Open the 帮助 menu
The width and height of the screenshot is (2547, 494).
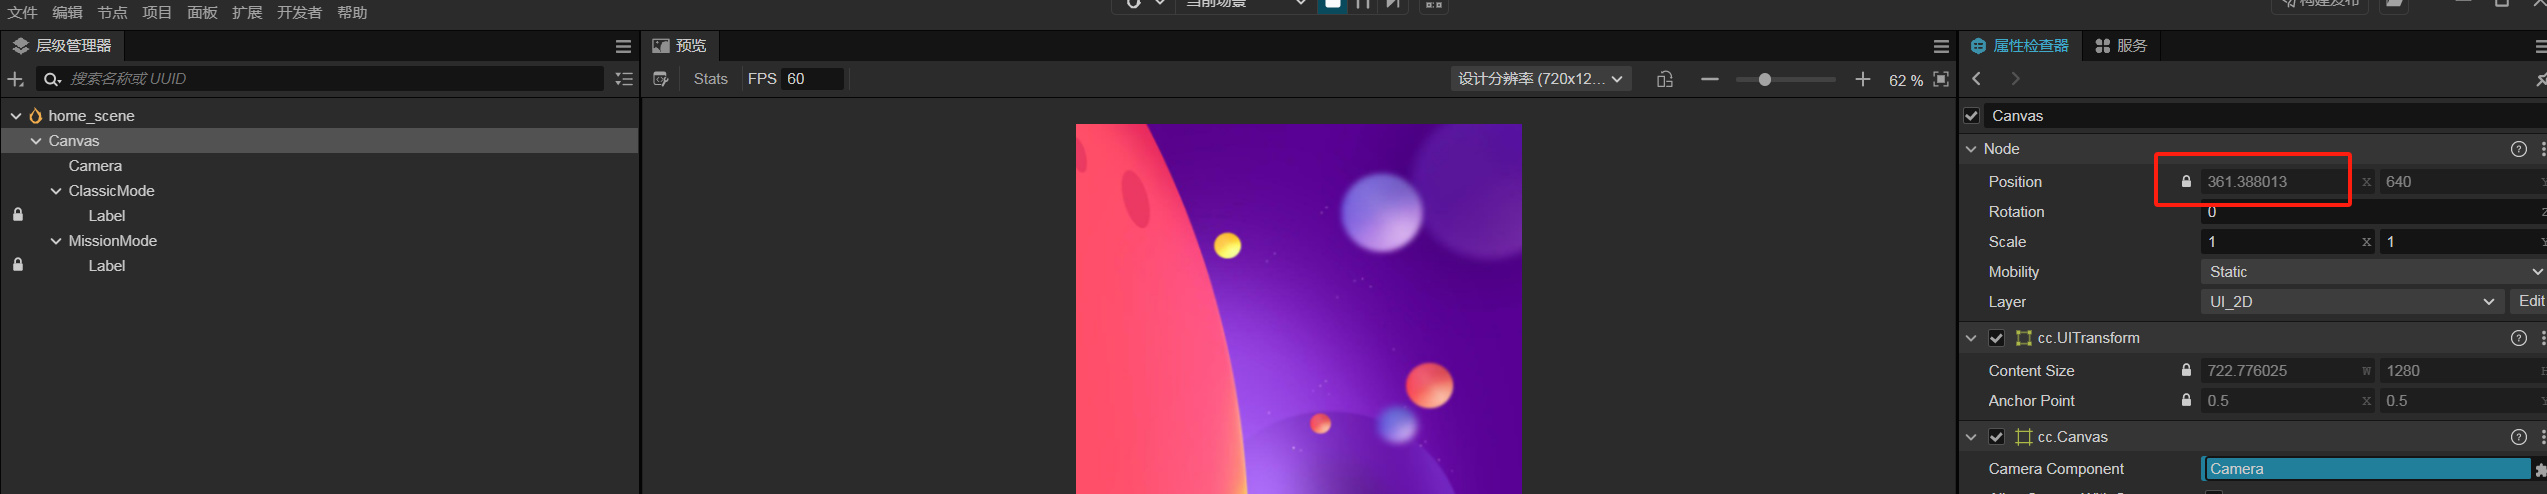click(x=352, y=12)
